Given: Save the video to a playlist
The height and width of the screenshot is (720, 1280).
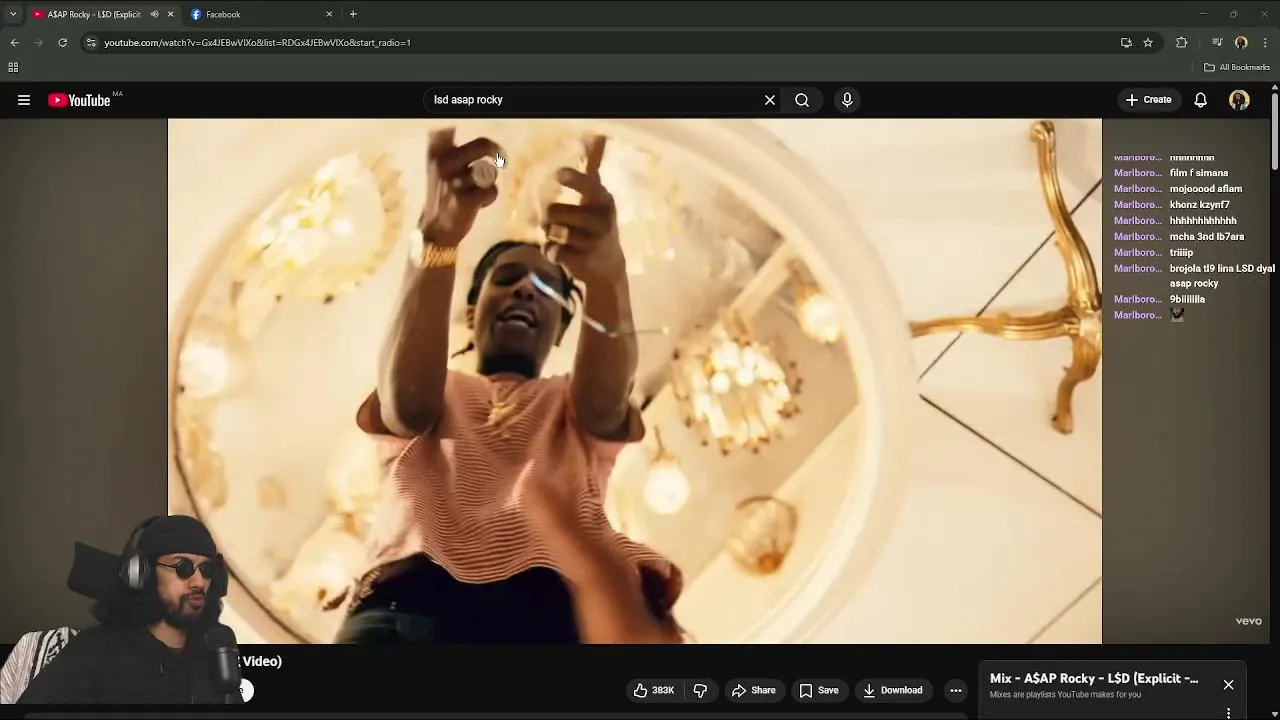Looking at the screenshot, I should pyautogui.click(x=819, y=690).
